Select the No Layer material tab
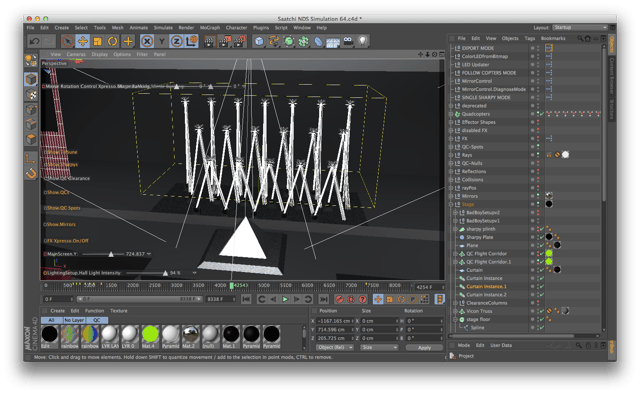 pos(74,320)
